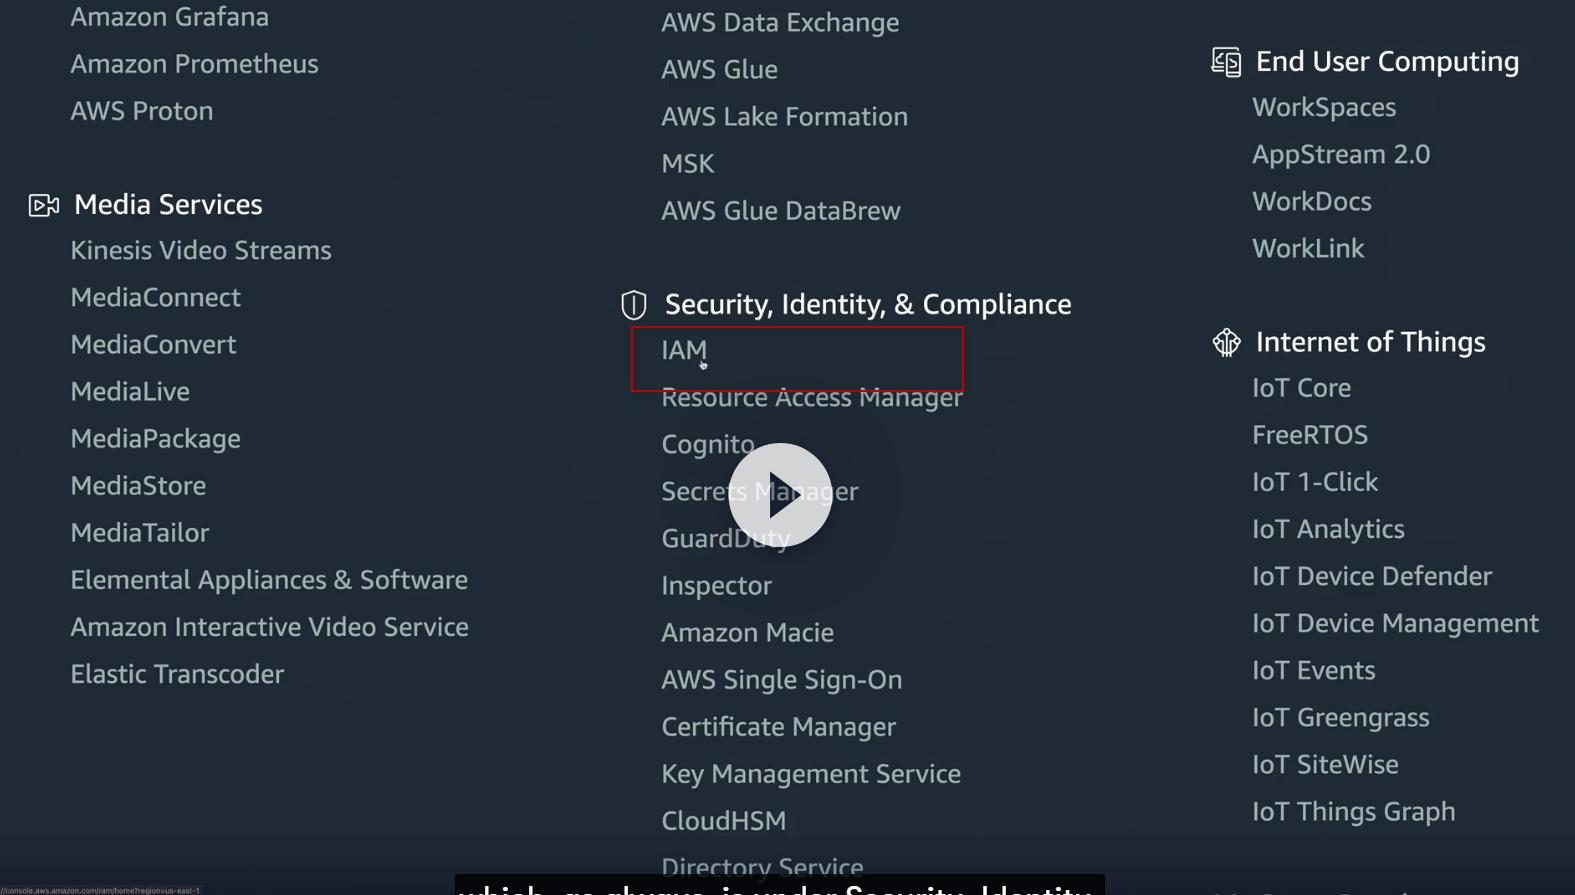
Task: Open IoT Device Defender
Action: (1371, 577)
